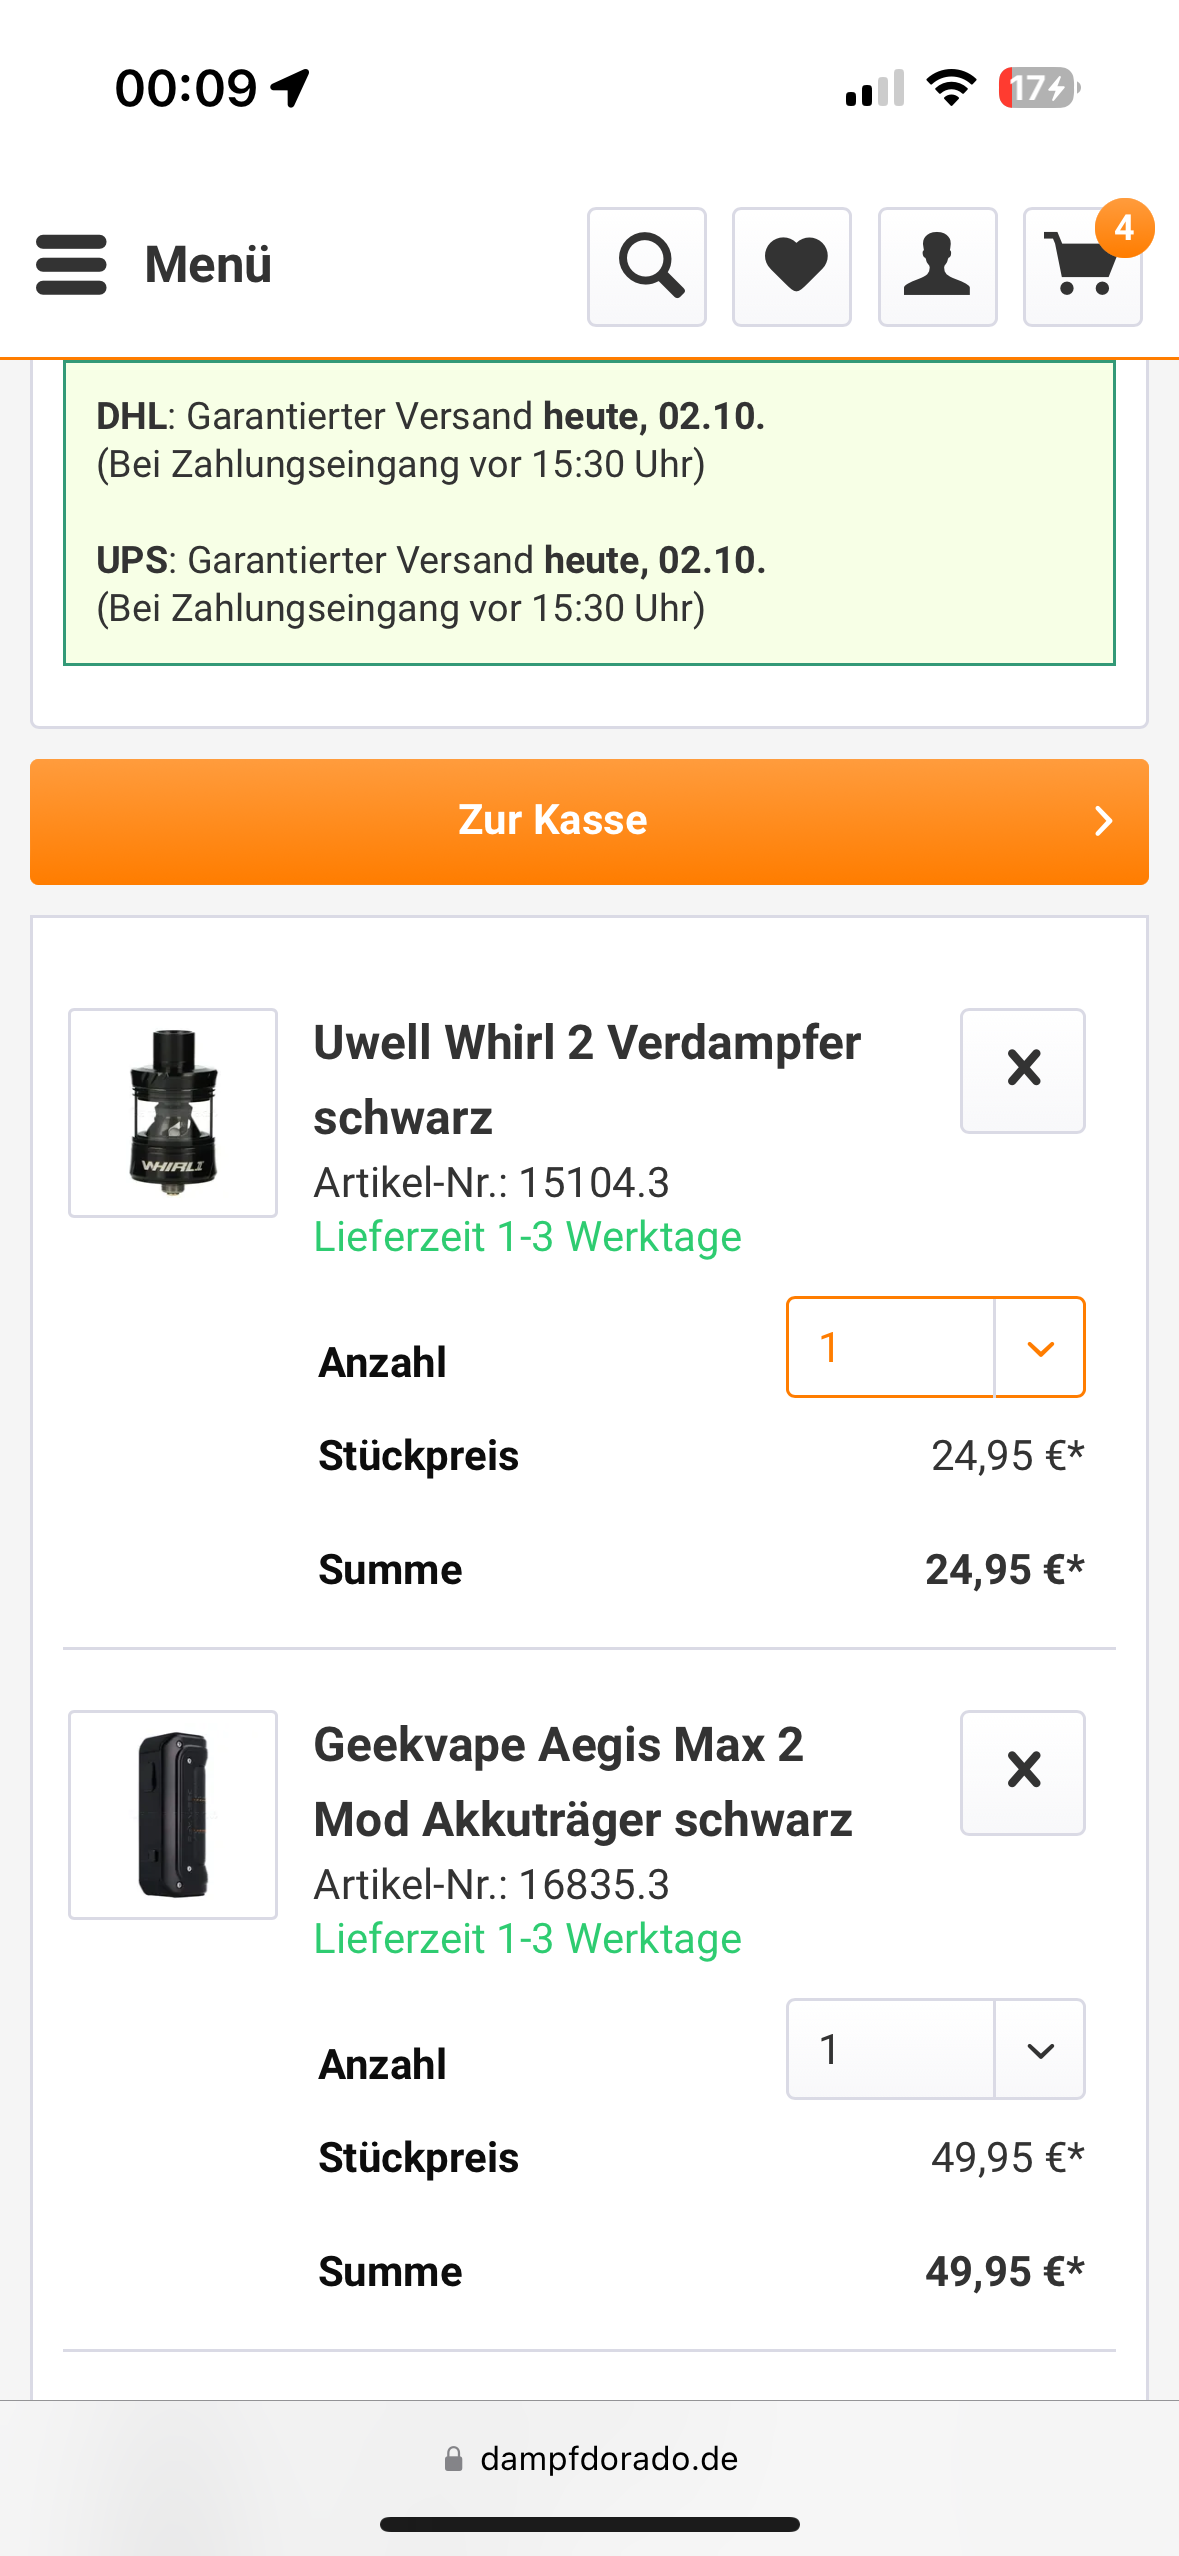Open the Menü label

click(208, 265)
